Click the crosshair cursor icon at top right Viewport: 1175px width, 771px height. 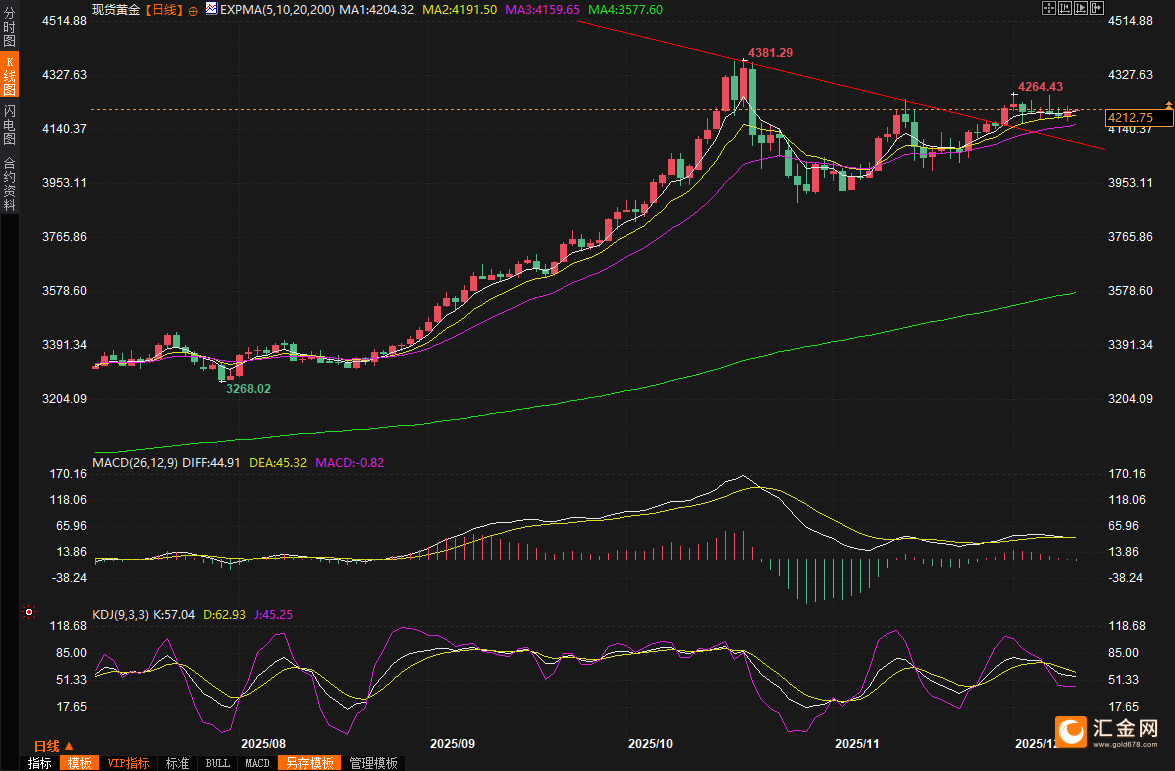1048,8
